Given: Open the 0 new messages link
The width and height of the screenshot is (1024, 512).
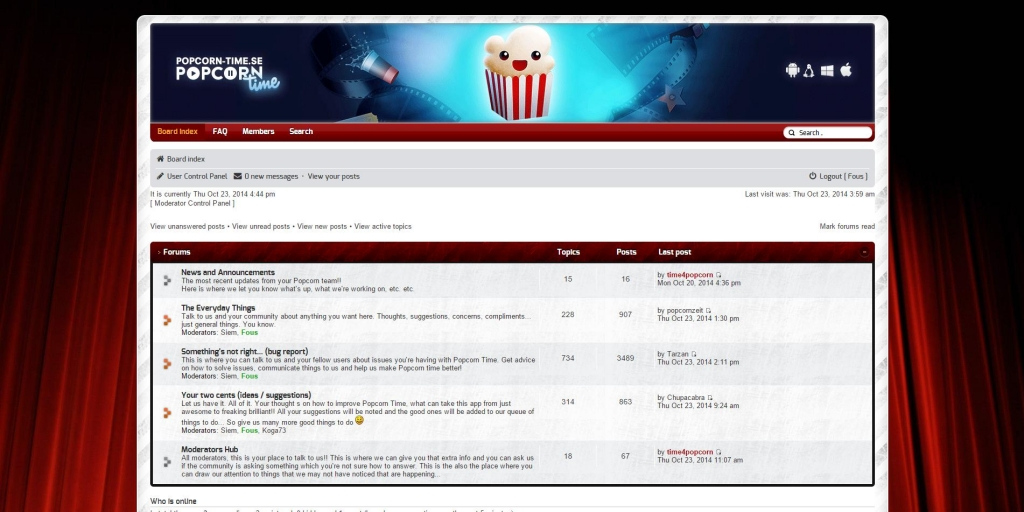Looking at the screenshot, I should point(271,176).
